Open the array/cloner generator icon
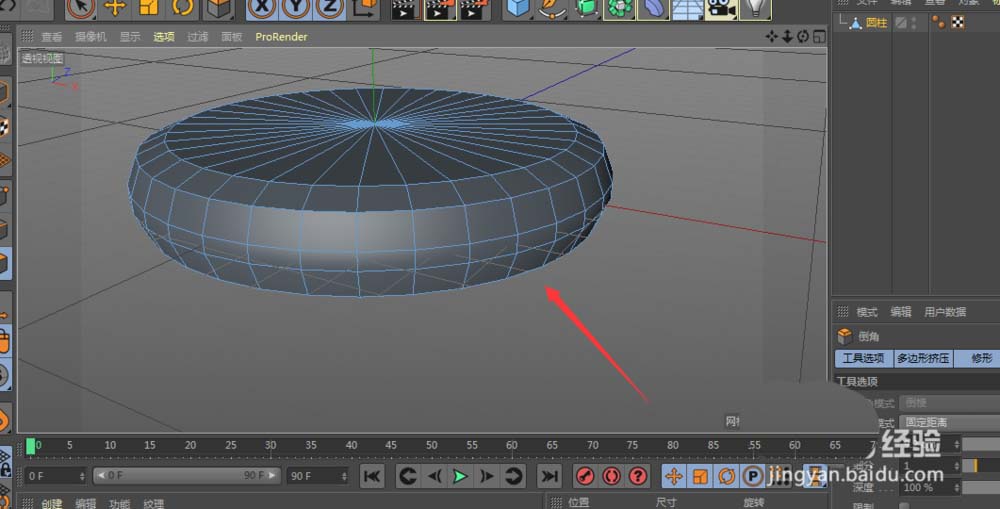1000x509 pixels. tap(620, 8)
